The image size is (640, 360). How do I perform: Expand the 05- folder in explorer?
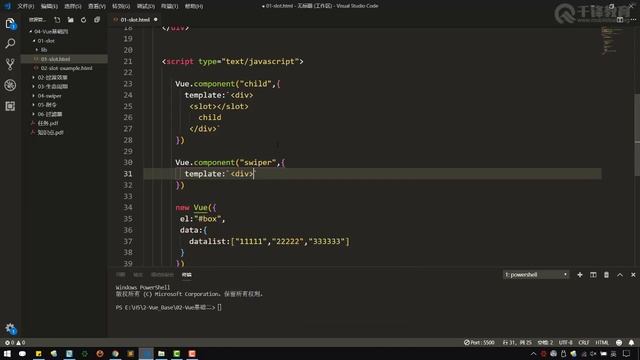47,105
